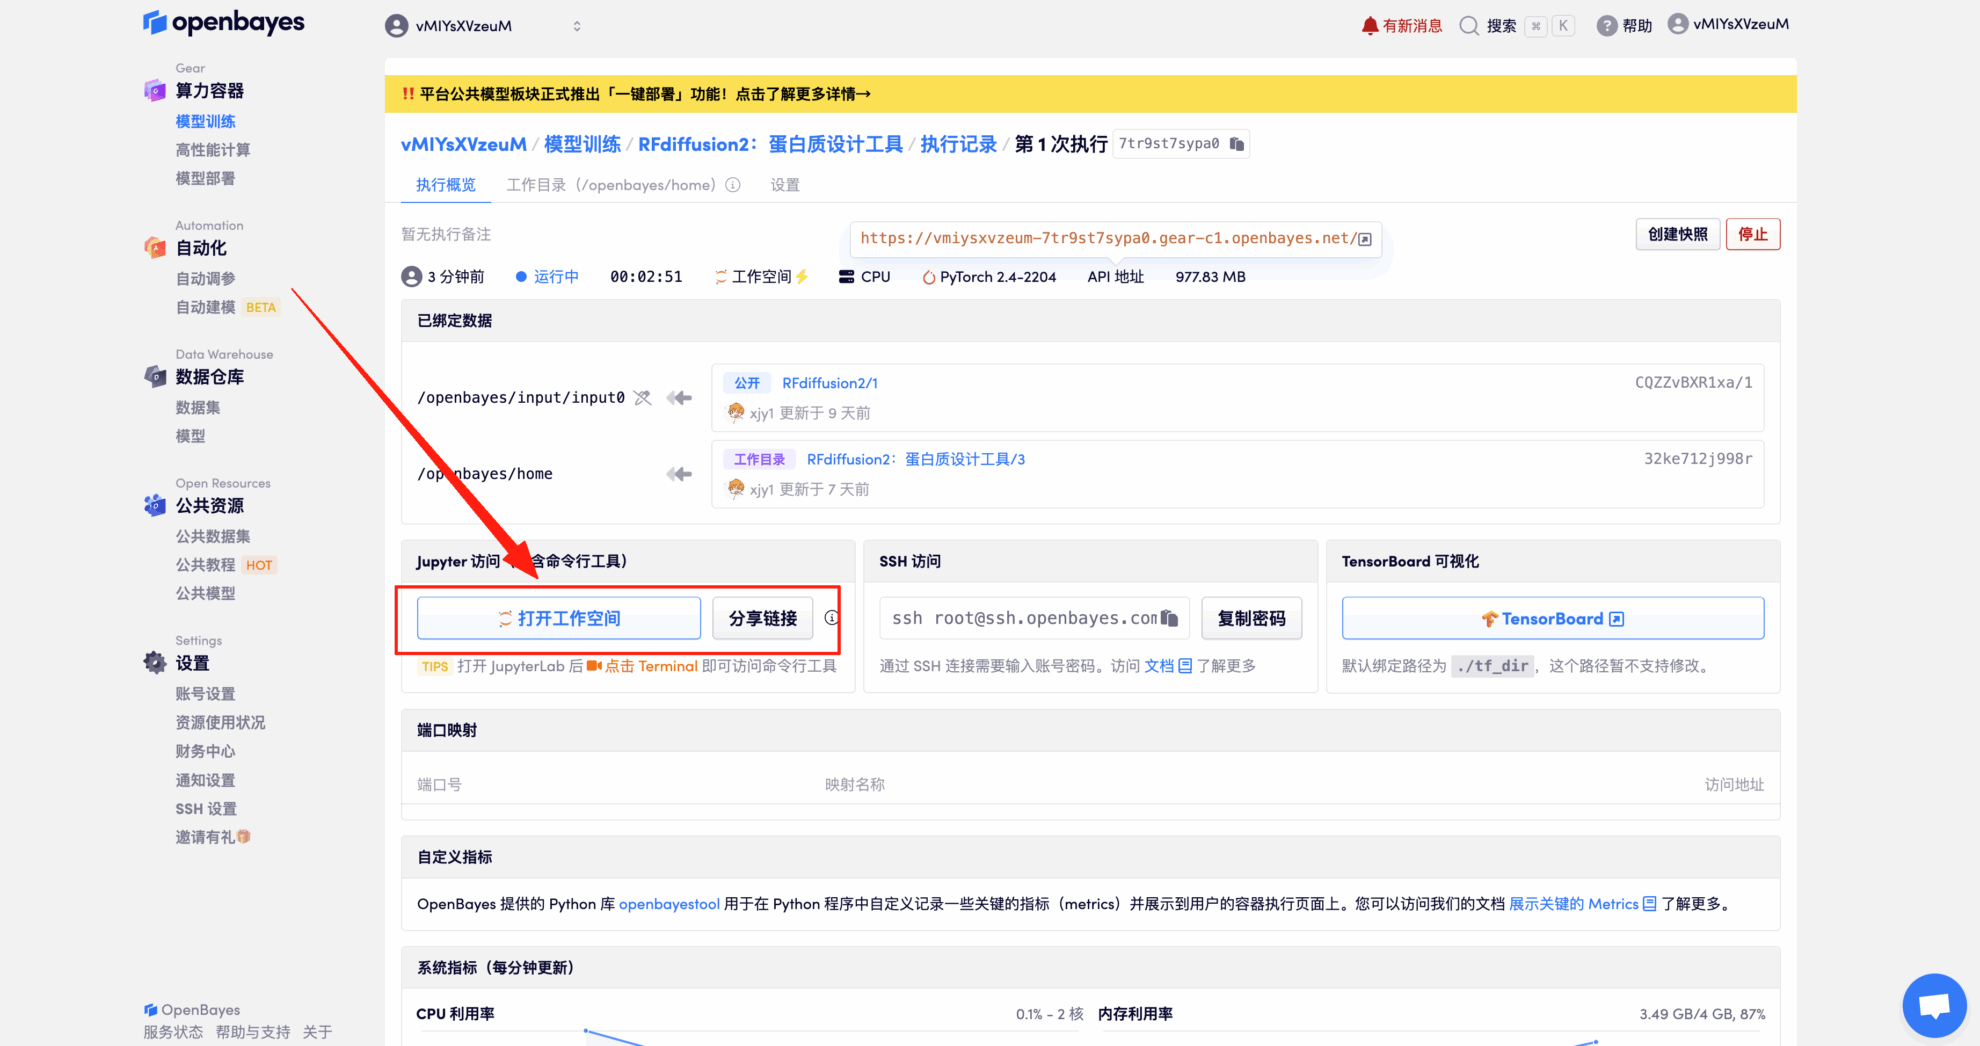Click the openbayes logo

tap(223, 22)
